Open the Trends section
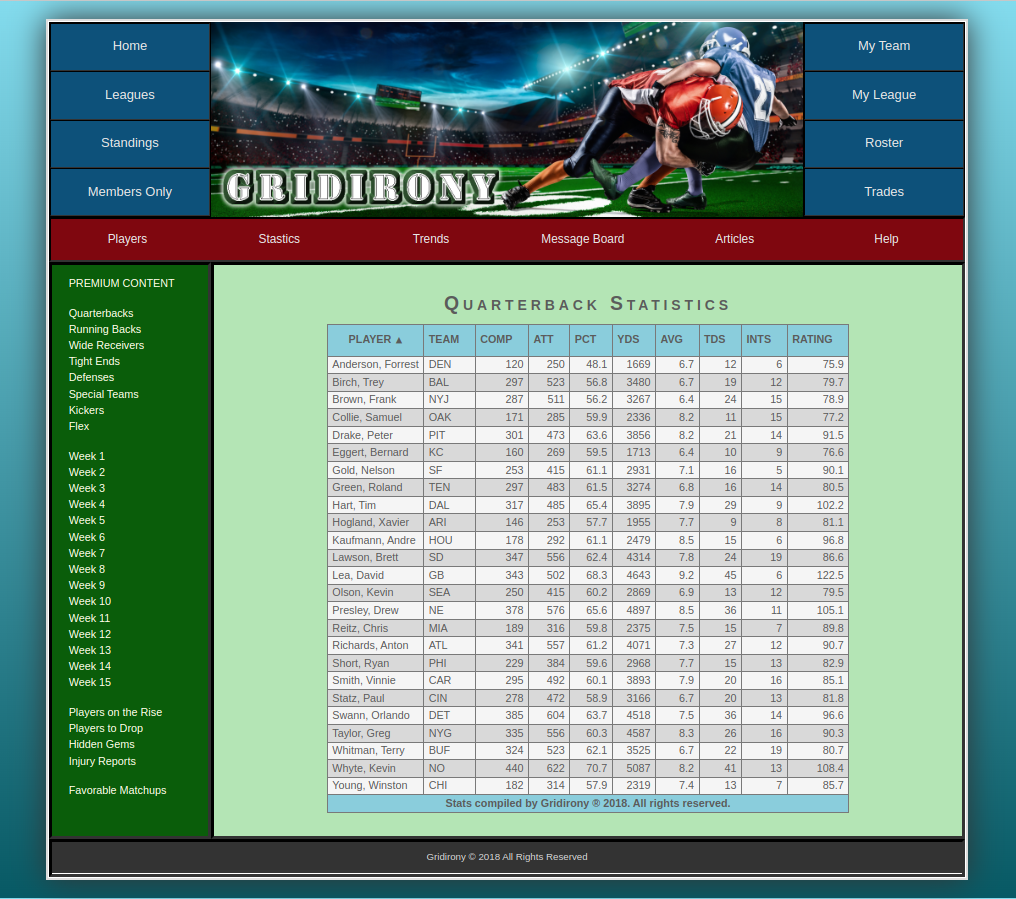The height and width of the screenshot is (899, 1016). pos(431,239)
